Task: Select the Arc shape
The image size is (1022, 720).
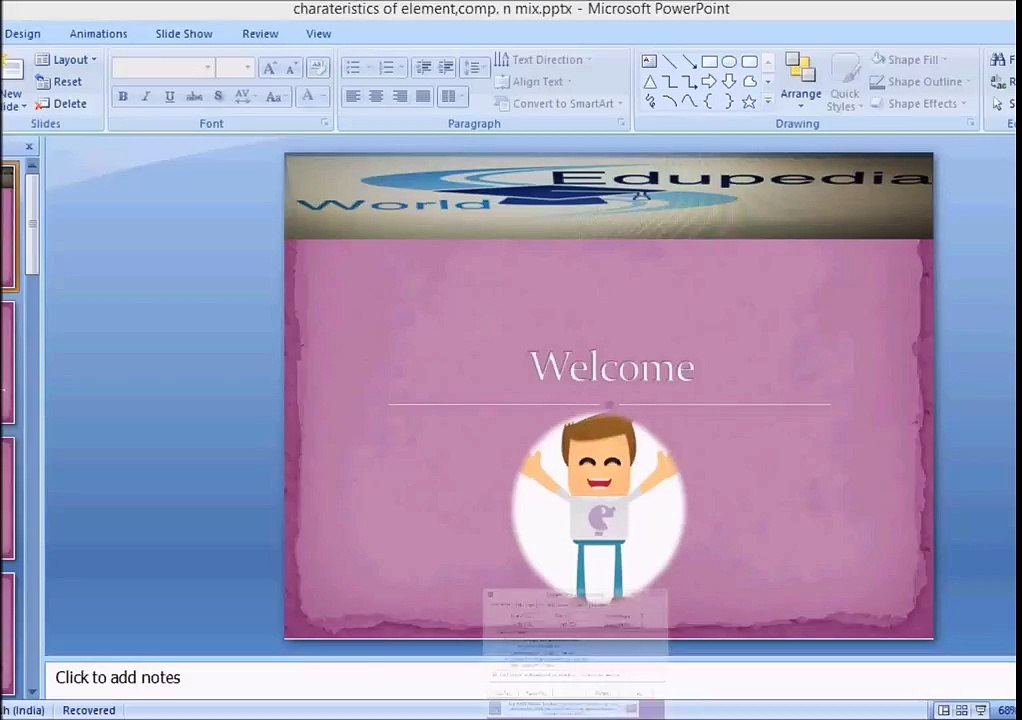Action: [x=669, y=101]
